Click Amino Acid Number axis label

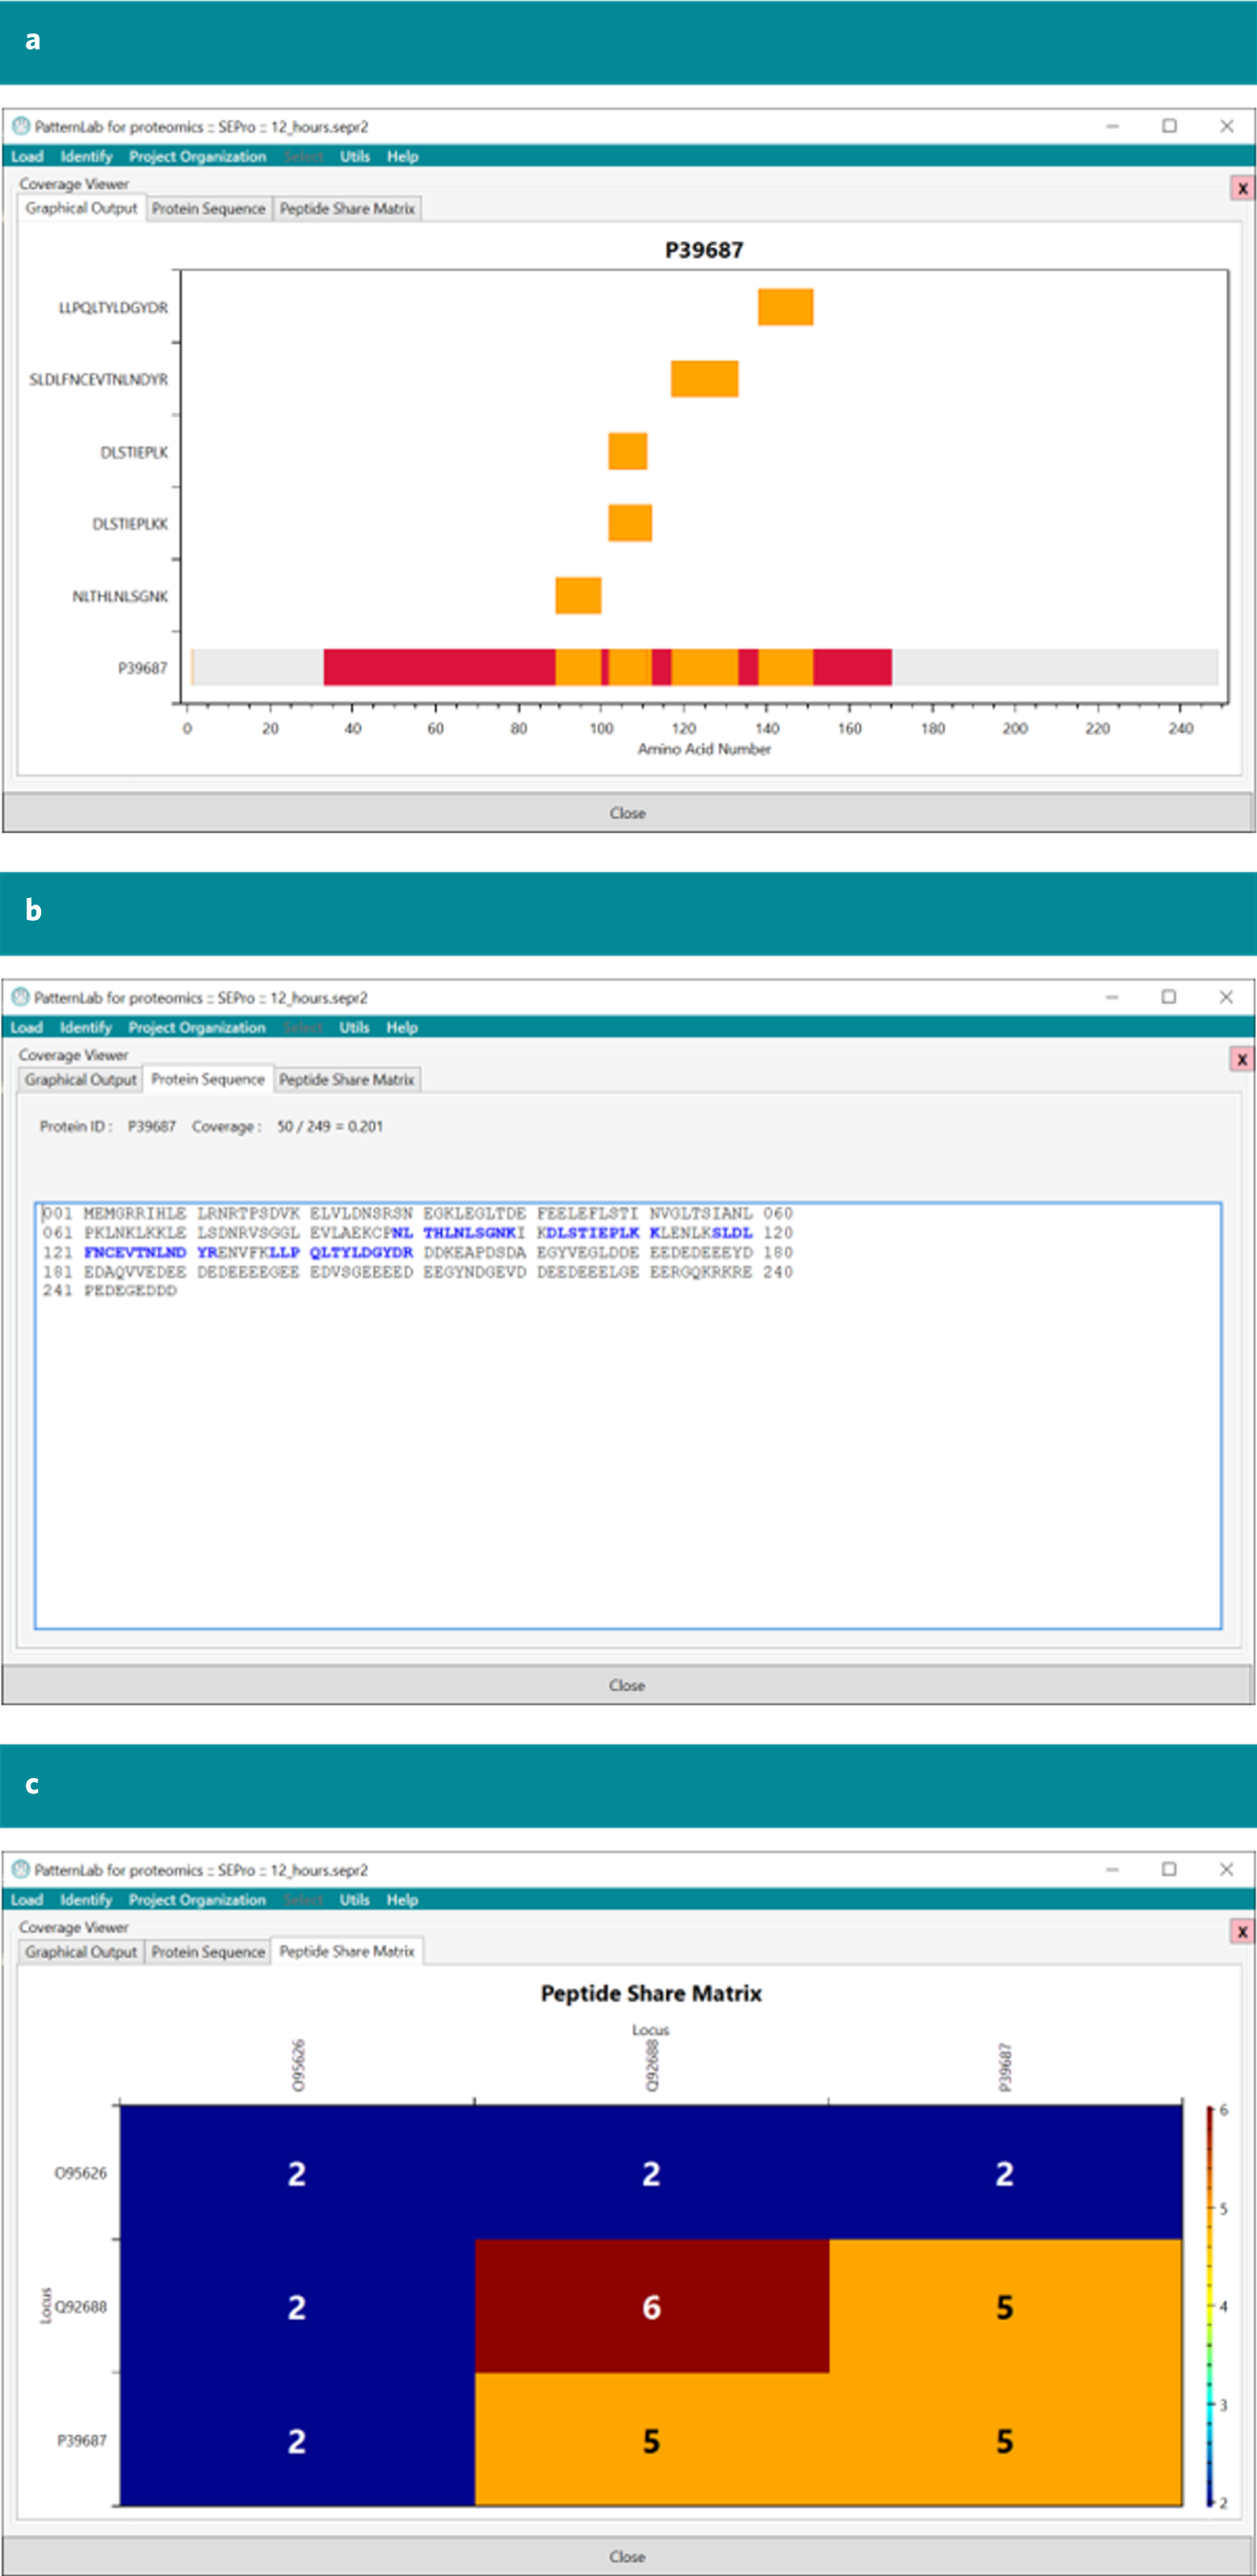pyautogui.click(x=704, y=749)
